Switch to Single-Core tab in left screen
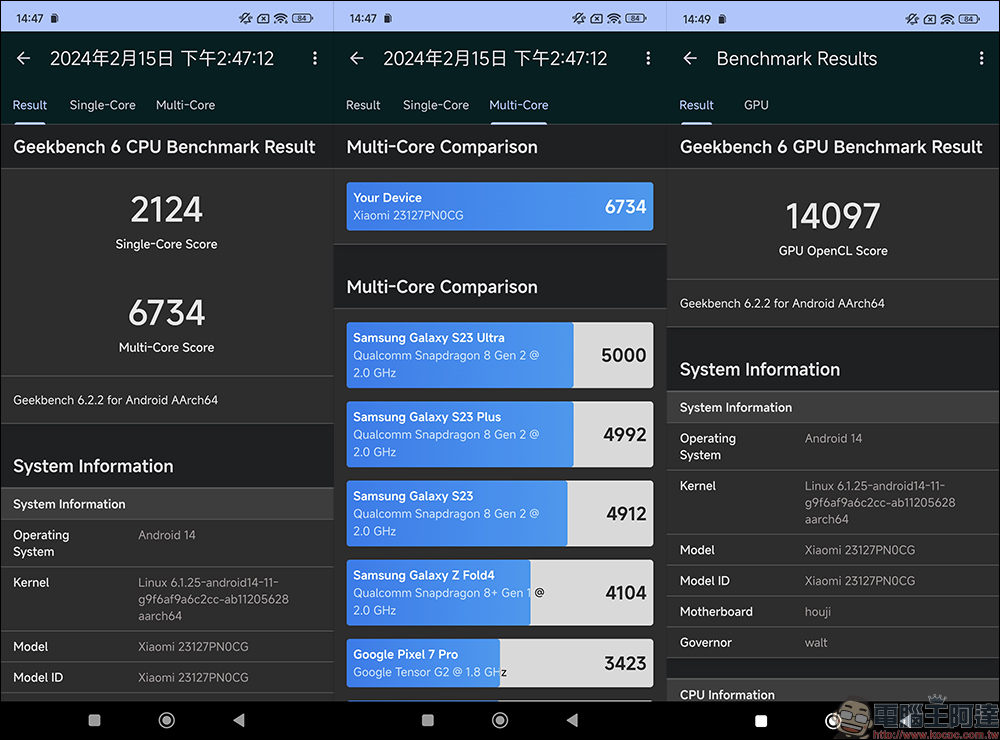 tap(103, 105)
